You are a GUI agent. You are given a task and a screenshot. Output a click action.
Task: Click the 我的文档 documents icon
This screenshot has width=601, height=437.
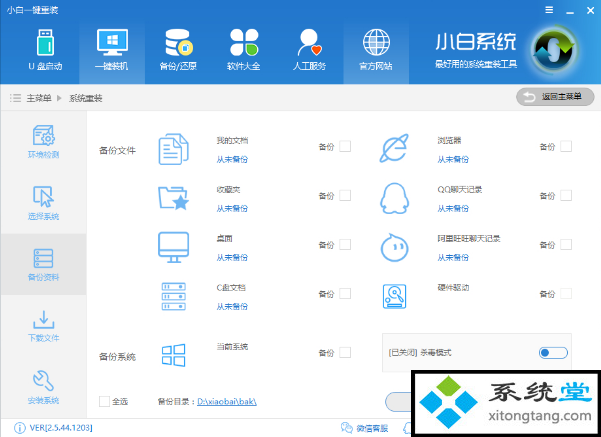pyautogui.click(x=173, y=149)
